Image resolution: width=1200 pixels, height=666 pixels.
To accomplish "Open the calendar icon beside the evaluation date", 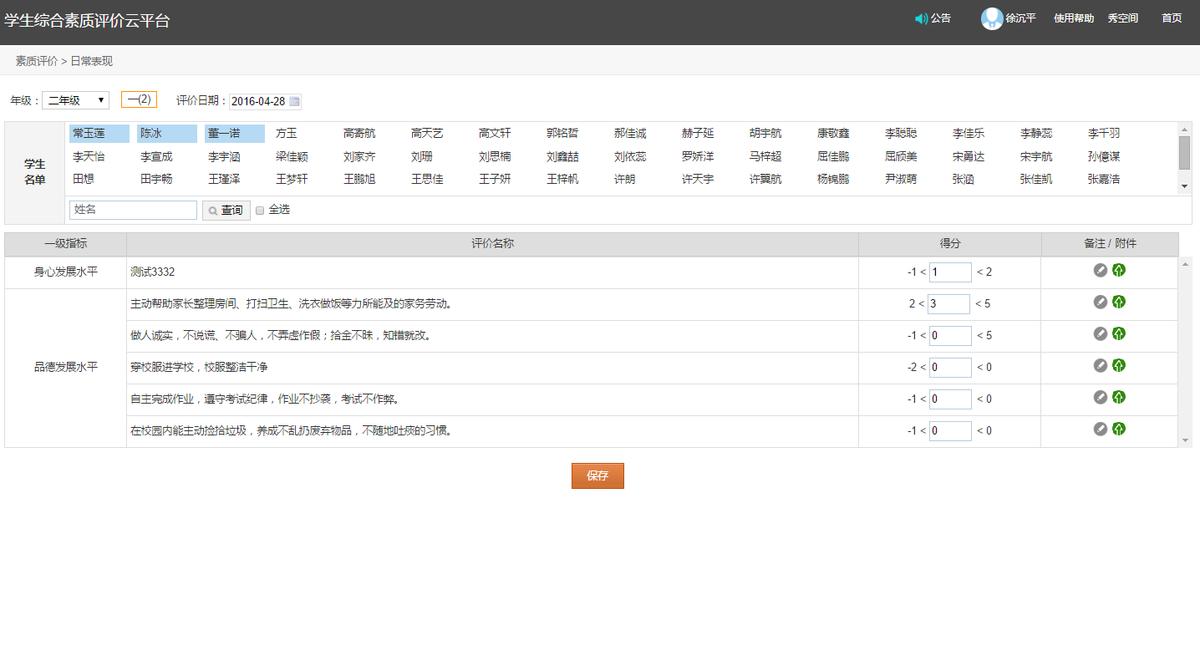I will pos(293,100).
